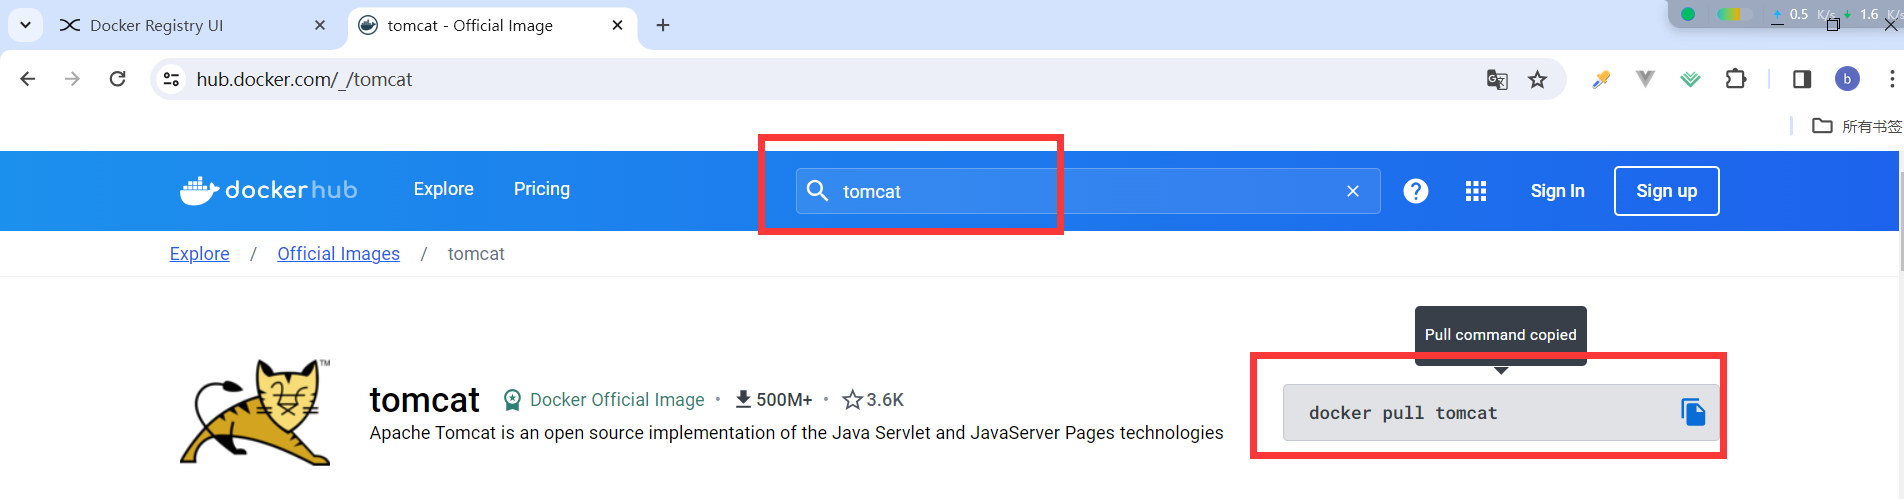1904x499 pixels.
Task: Open the help question mark icon
Action: tap(1416, 191)
